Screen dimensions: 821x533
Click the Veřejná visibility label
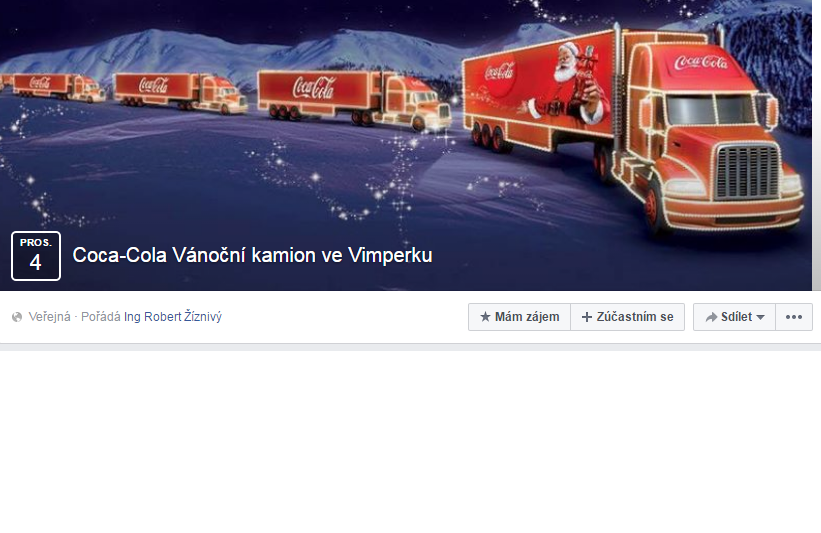pyautogui.click(x=49, y=317)
